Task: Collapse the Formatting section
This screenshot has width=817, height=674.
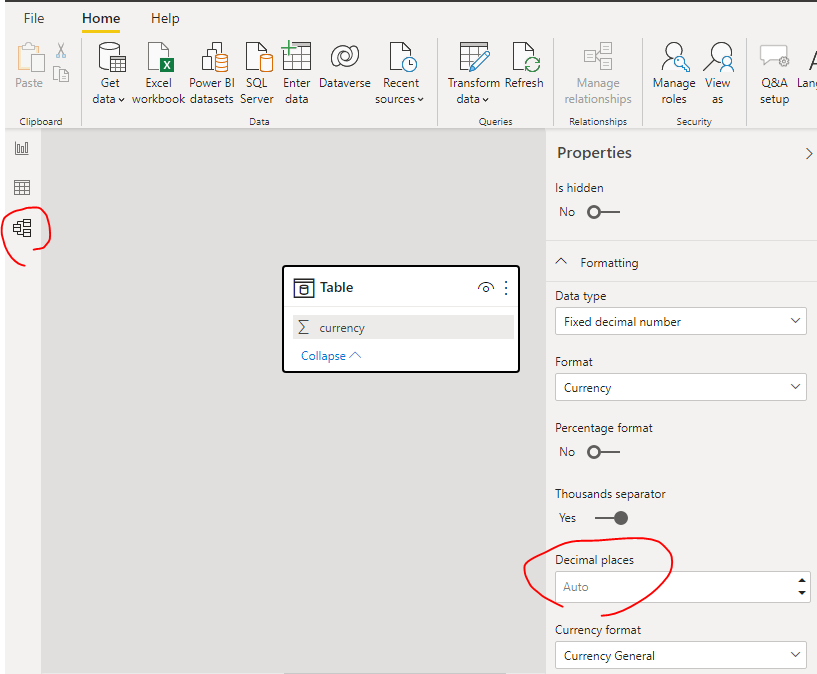Action: coord(561,261)
